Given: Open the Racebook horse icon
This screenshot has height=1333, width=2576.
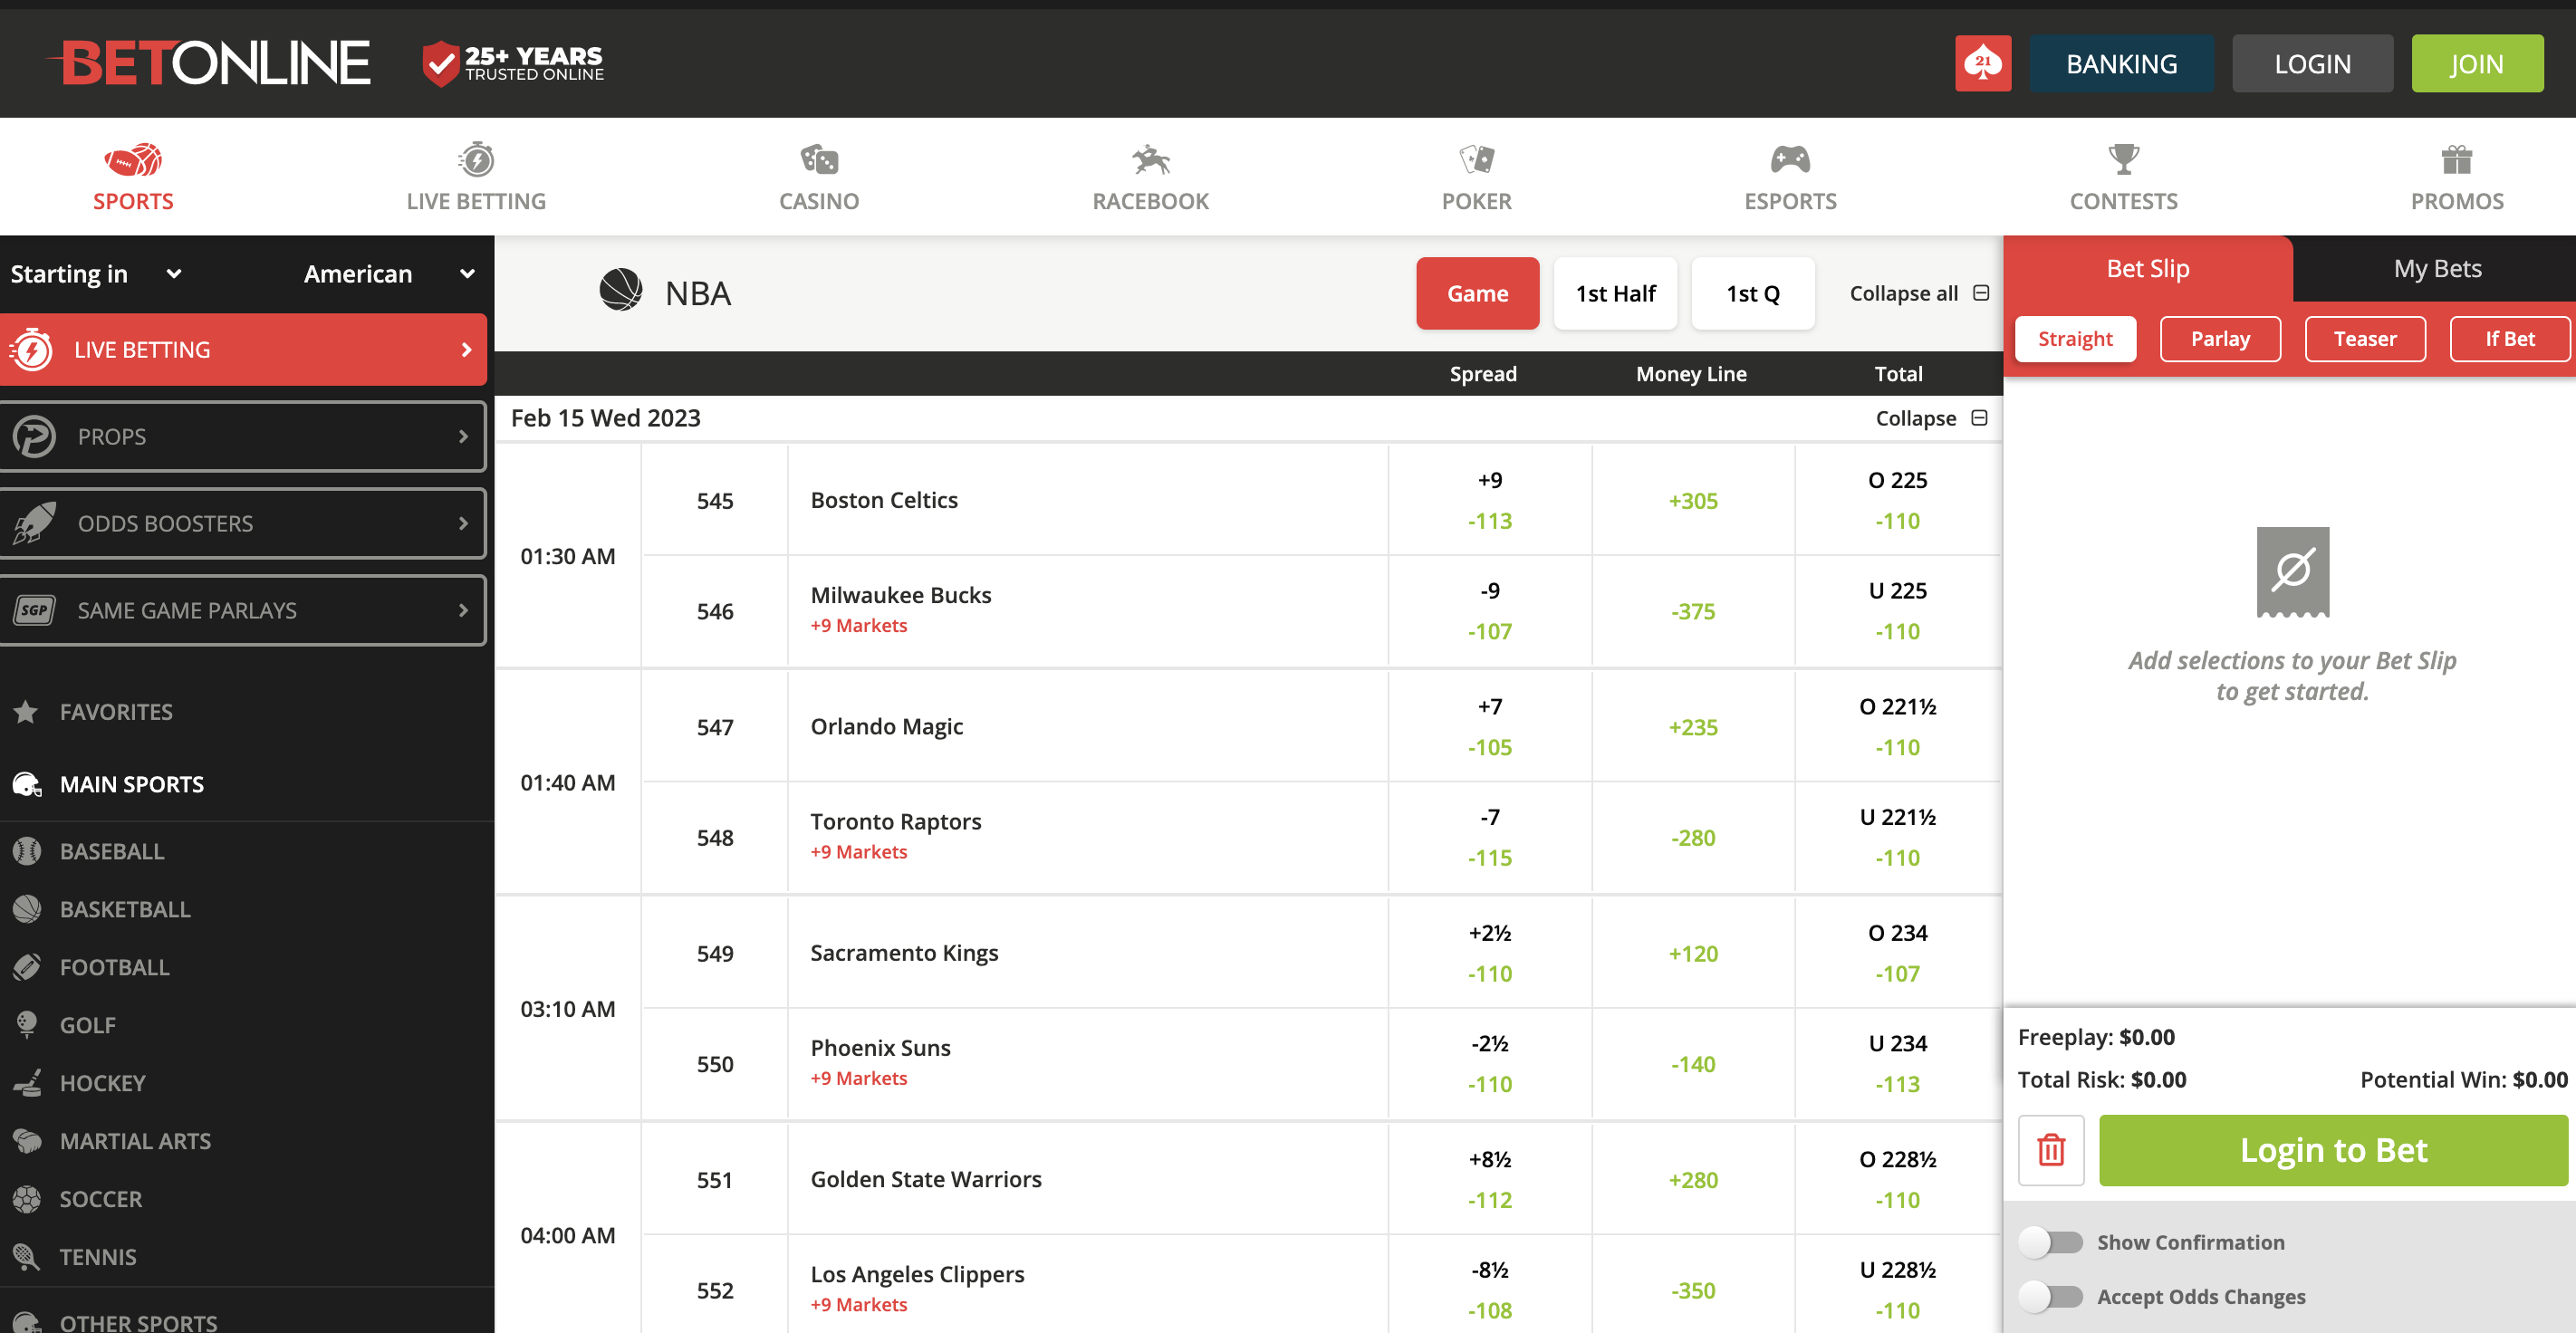Looking at the screenshot, I should 1150,159.
